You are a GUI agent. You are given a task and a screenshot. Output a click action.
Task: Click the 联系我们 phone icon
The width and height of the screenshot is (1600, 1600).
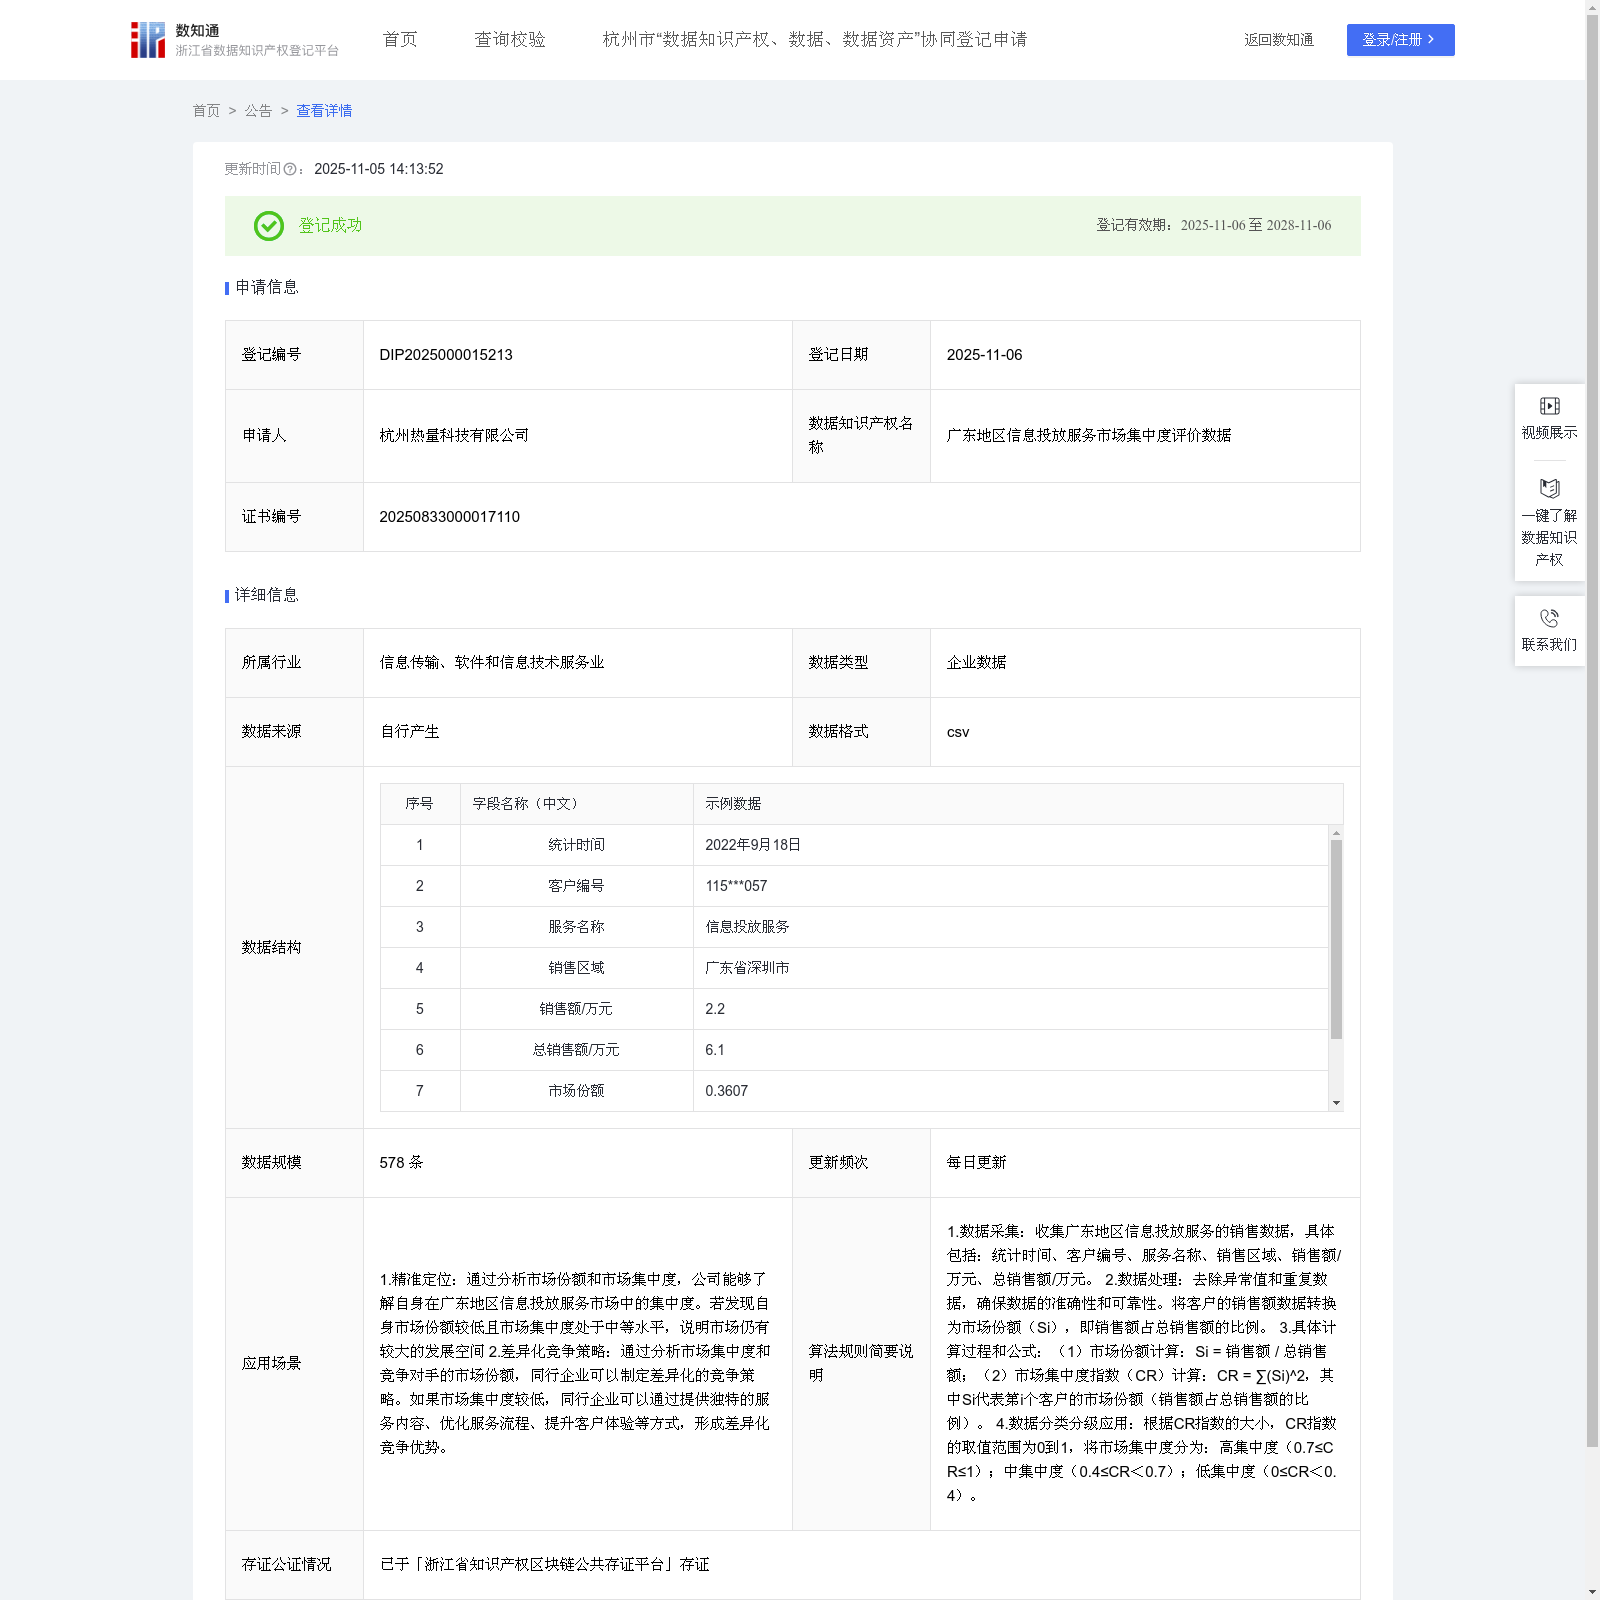1549,618
